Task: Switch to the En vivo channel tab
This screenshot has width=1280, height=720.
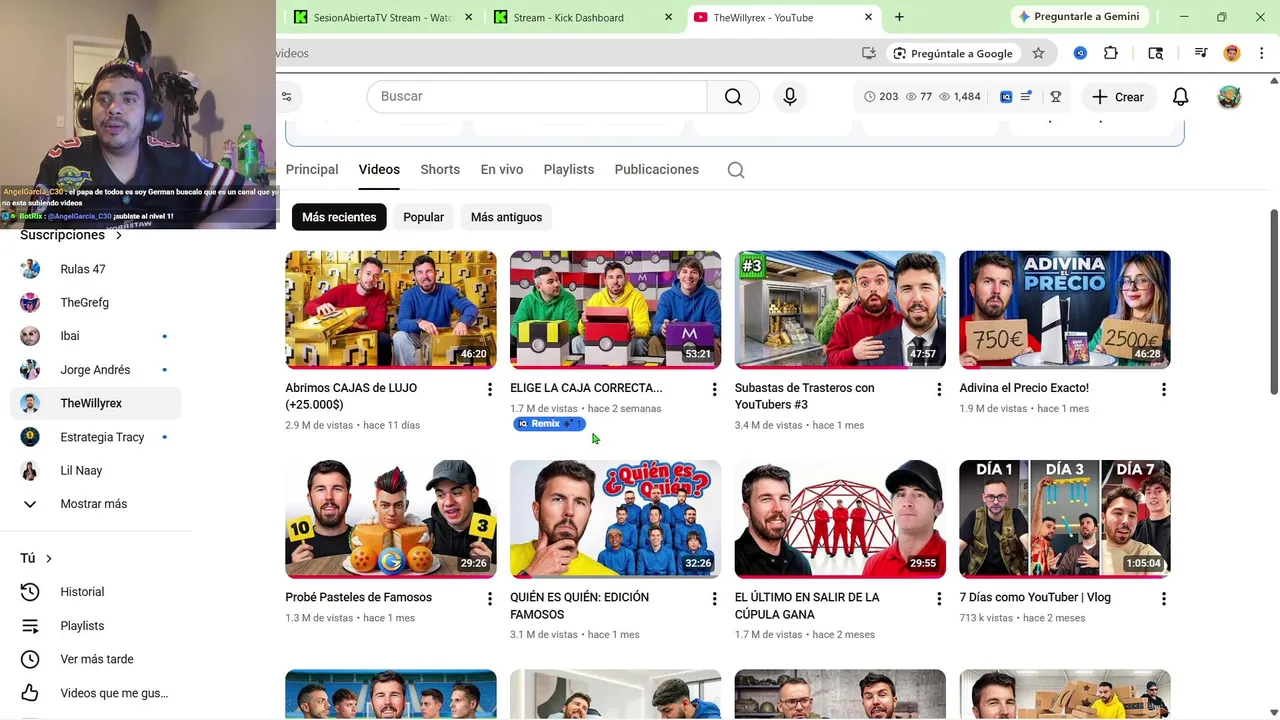Action: point(502,170)
